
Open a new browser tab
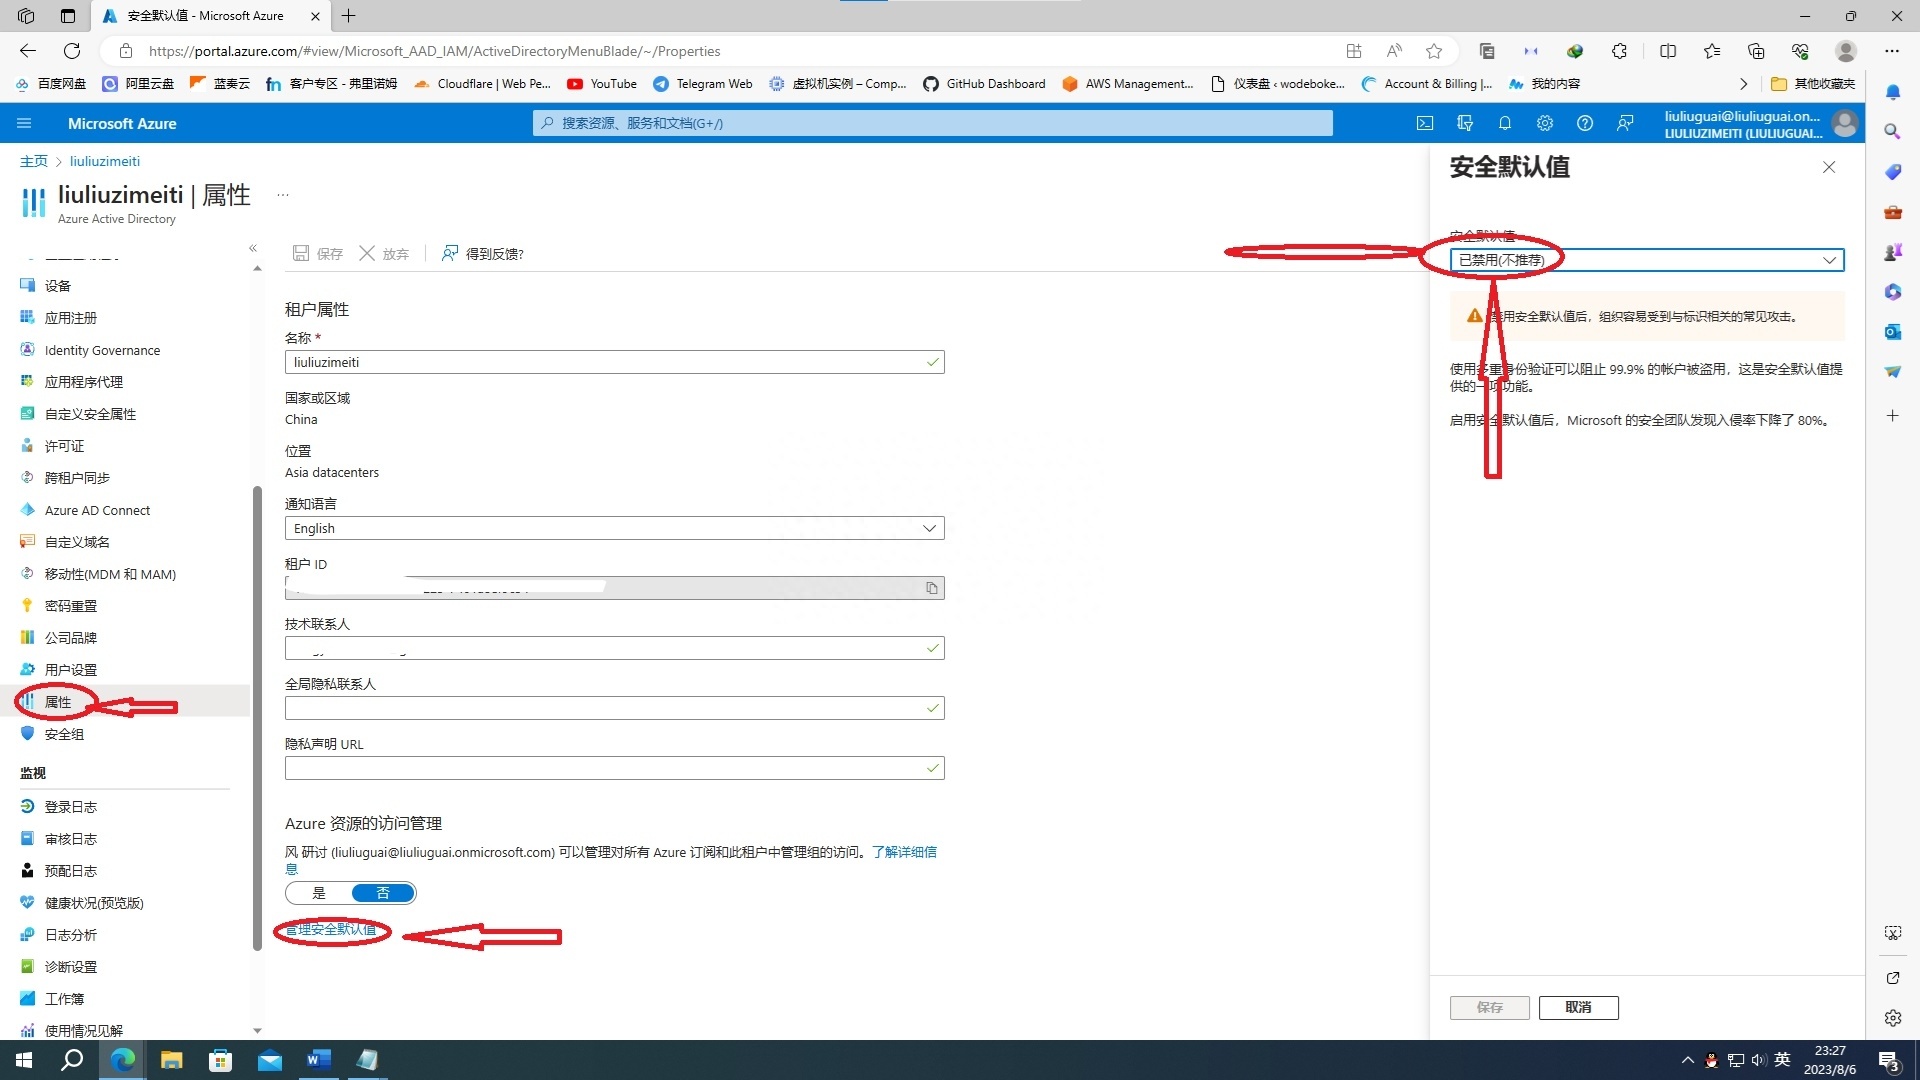348,16
